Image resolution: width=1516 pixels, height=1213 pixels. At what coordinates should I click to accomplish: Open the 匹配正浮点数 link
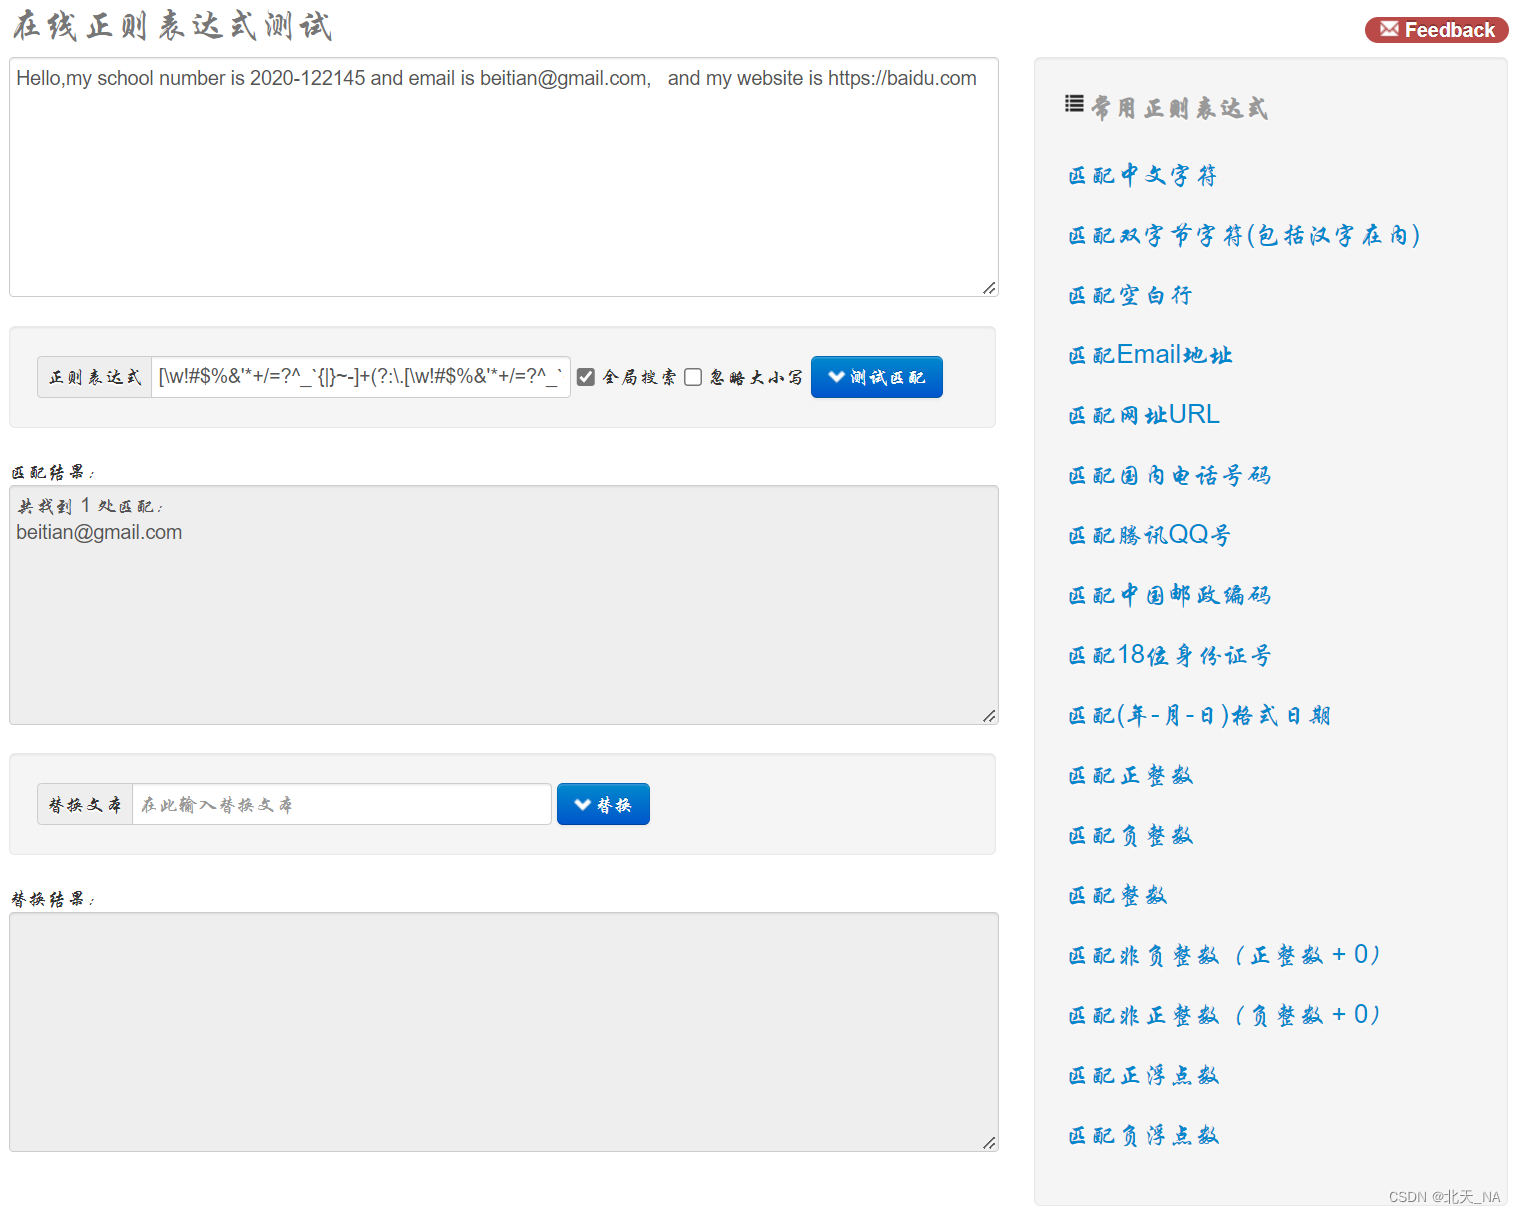pos(1144,1075)
